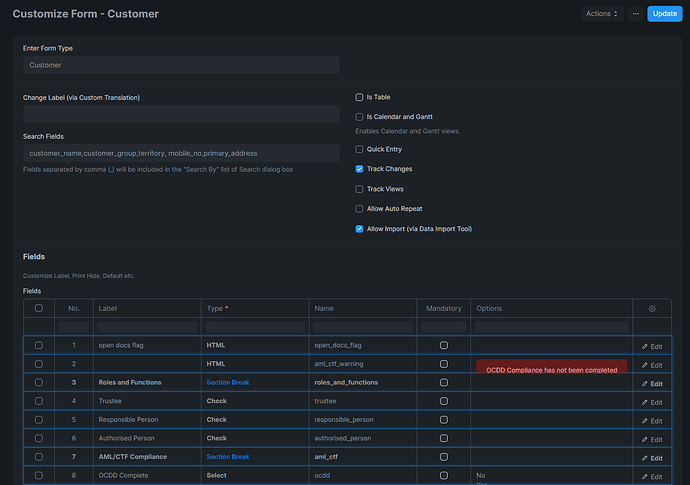Click Section Break type in row 3

228,382
